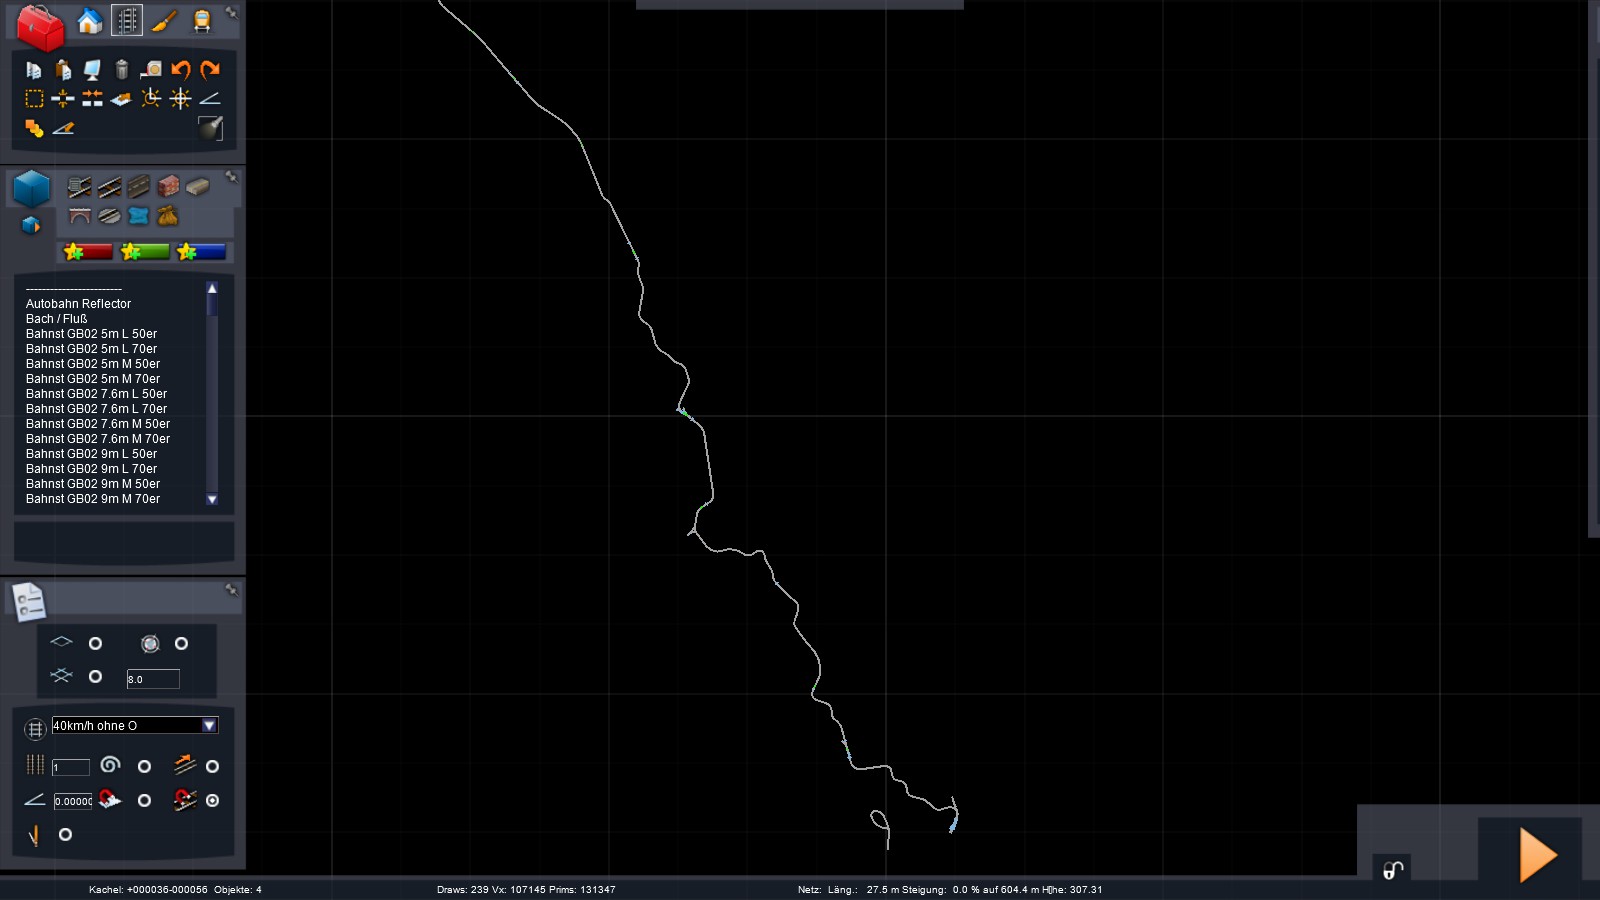The image size is (1600, 900).
Task: Select the brown sack category
Action: pos(168,216)
